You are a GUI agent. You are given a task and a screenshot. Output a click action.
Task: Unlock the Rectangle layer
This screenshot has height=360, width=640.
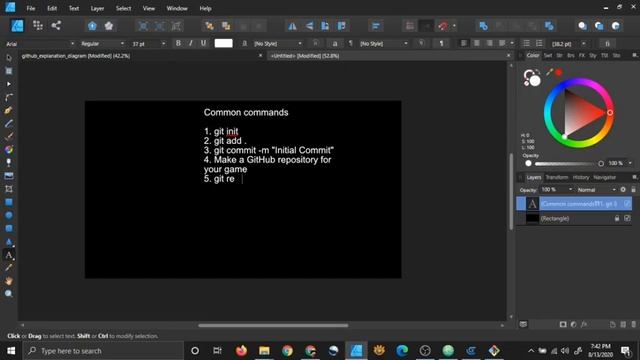click(617, 218)
